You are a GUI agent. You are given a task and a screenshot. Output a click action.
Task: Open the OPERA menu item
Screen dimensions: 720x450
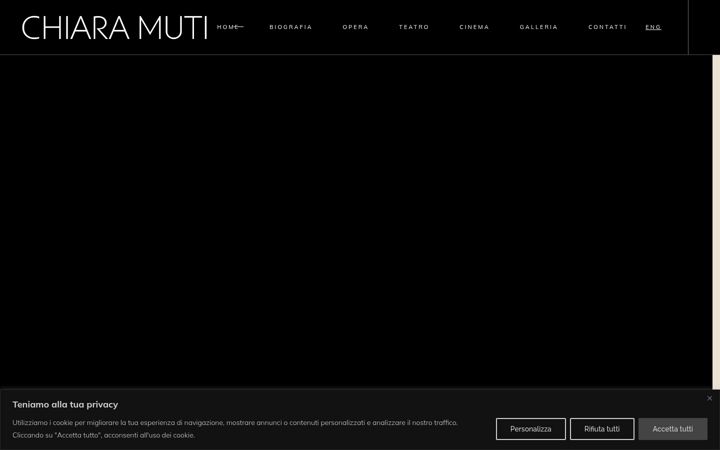355,27
